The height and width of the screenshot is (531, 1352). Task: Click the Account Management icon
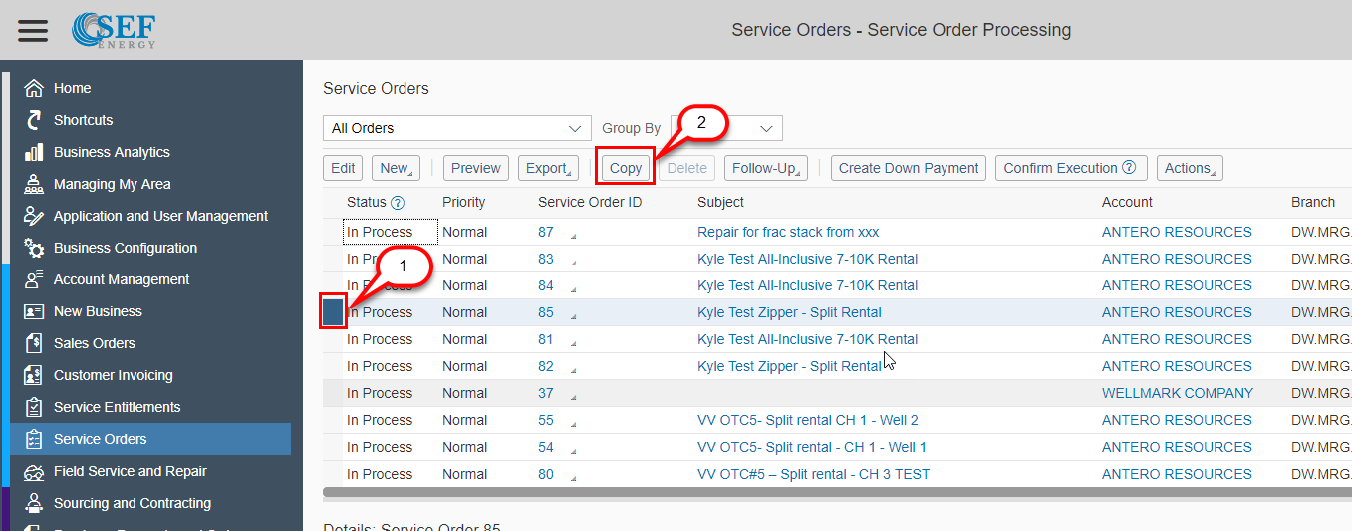[34, 279]
